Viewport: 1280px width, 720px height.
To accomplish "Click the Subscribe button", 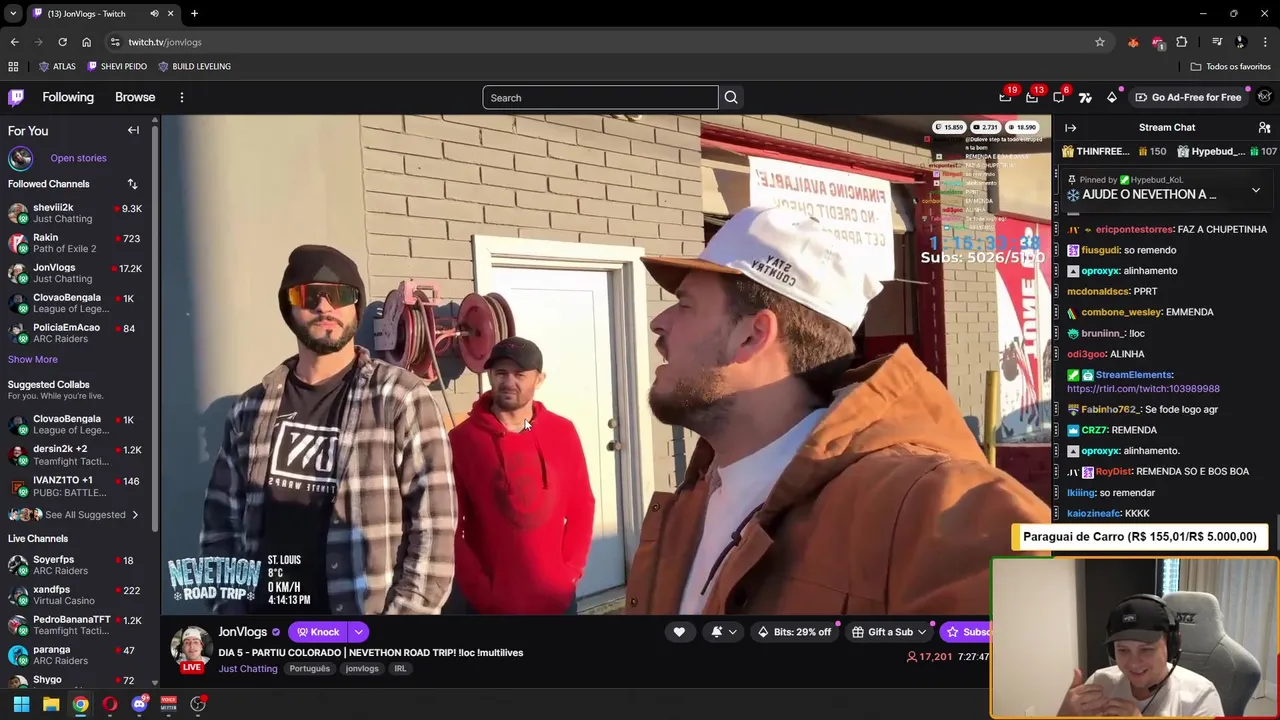I will (x=966, y=632).
